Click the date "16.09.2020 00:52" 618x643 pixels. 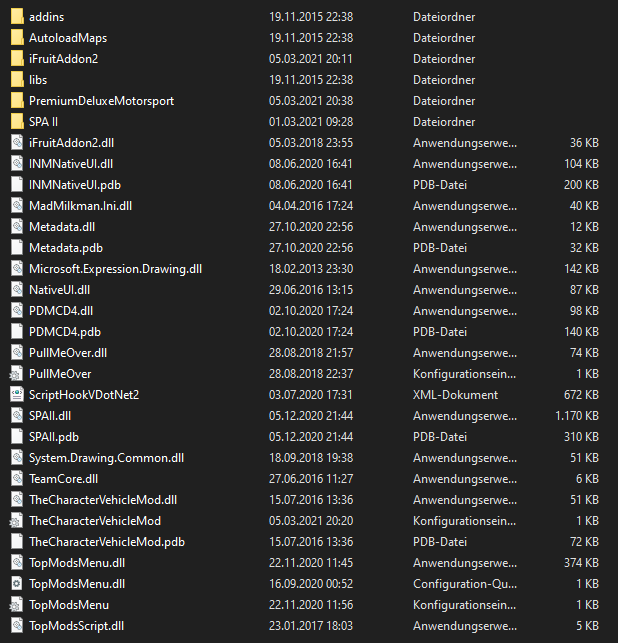tap(311, 584)
